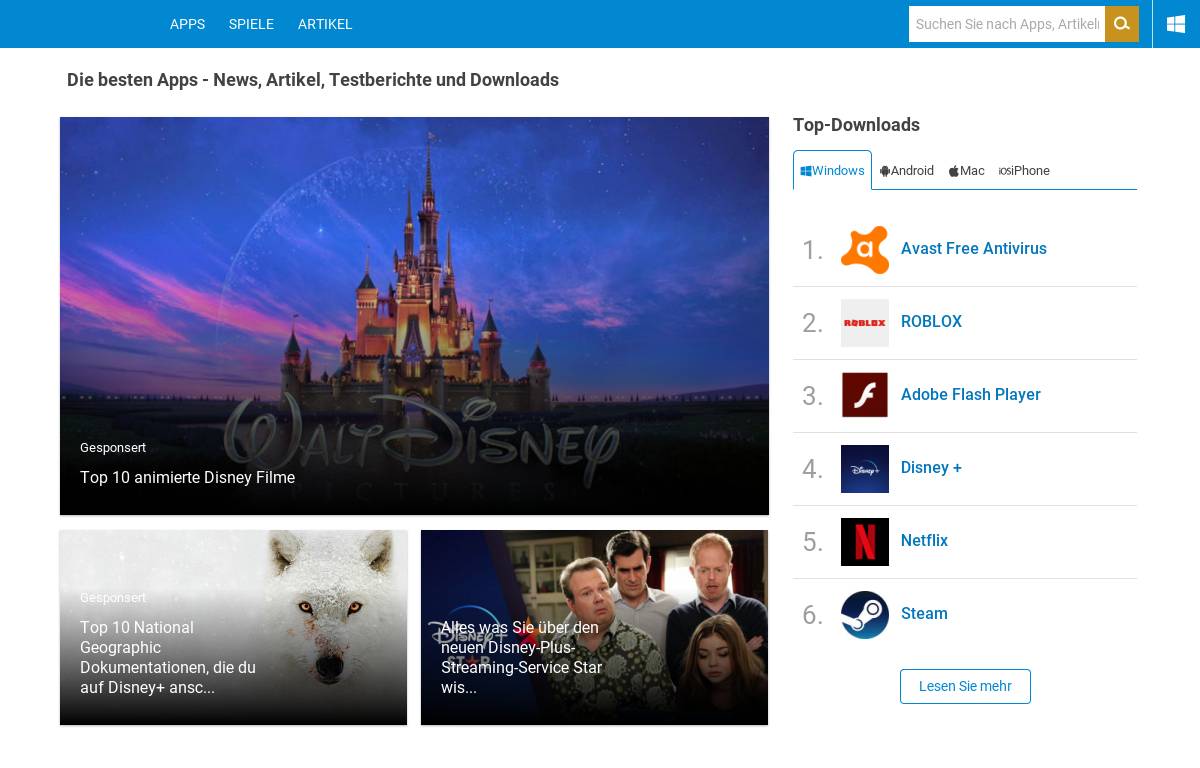Switch to the Android downloads tab
The width and height of the screenshot is (1200, 768).
click(907, 171)
